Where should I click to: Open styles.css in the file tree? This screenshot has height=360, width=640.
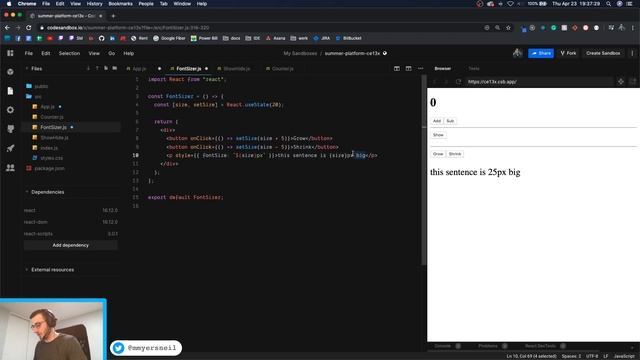tap(51, 158)
